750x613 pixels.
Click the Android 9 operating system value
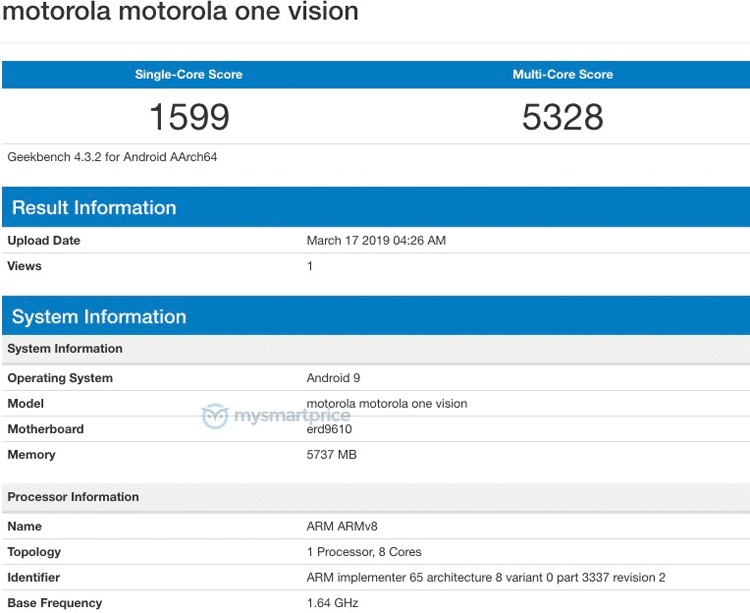[x=333, y=378]
